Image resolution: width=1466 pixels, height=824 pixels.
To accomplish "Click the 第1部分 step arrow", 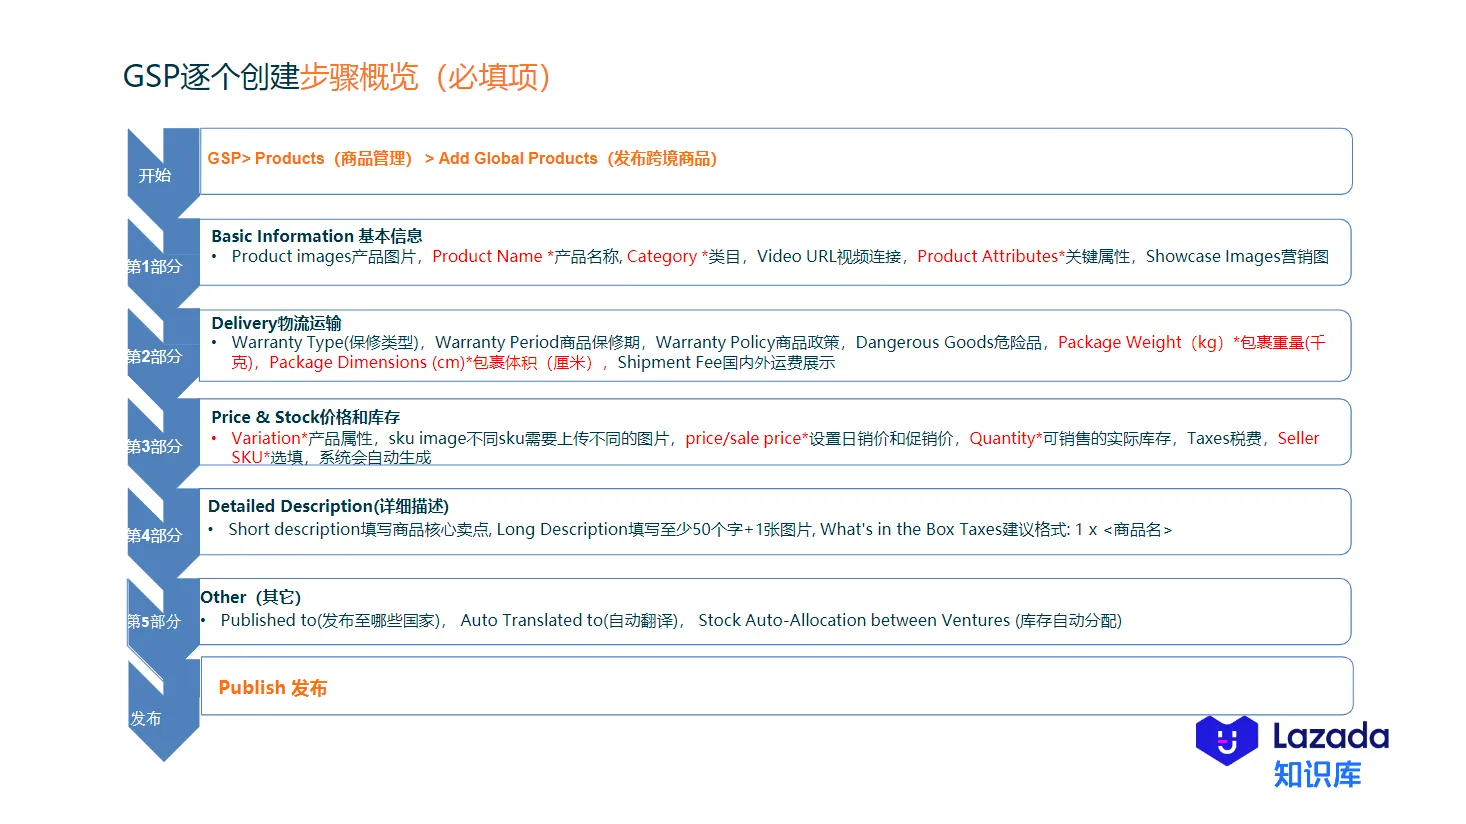I will (x=150, y=266).
